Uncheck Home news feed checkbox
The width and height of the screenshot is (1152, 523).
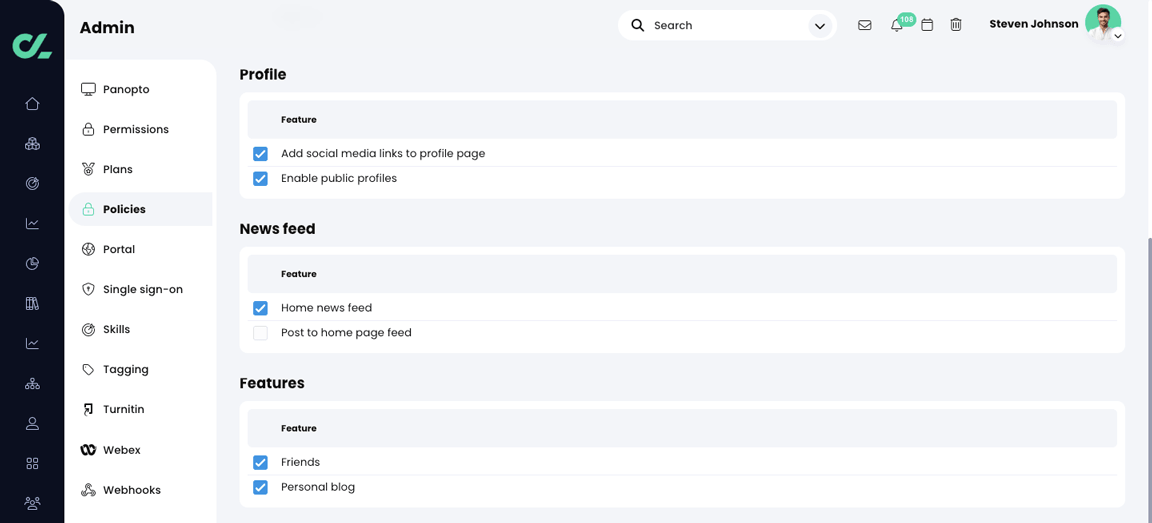coord(260,308)
